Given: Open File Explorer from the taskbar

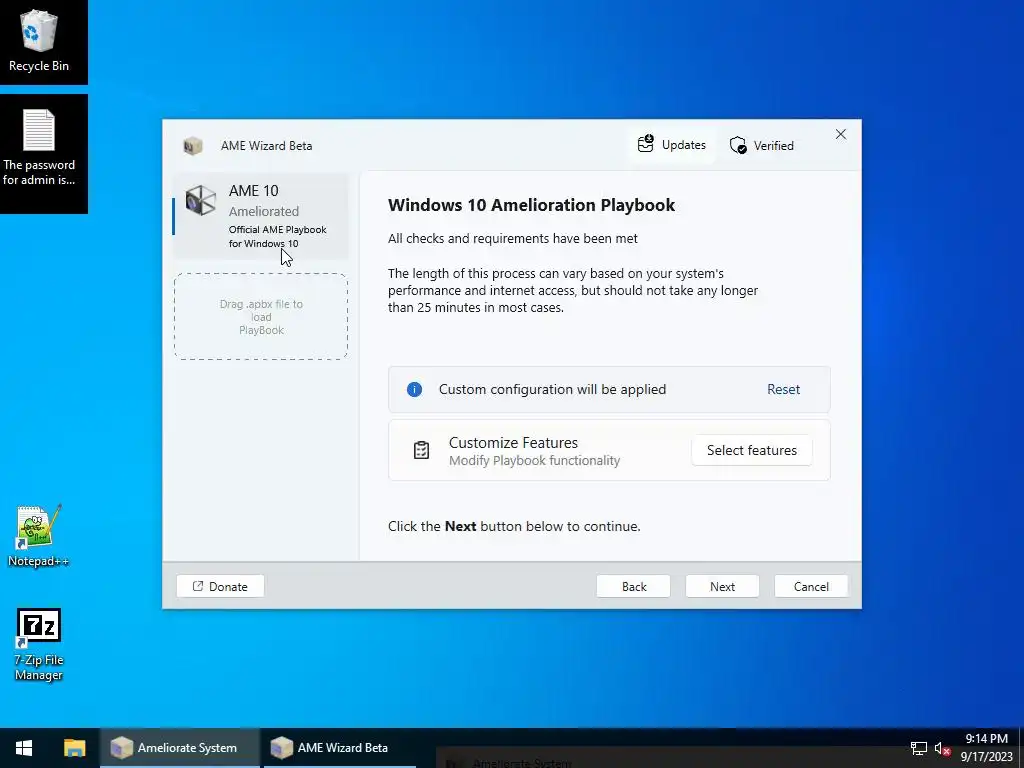Looking at the screenshot, I should pyautogui.click(x=74, y=748).
